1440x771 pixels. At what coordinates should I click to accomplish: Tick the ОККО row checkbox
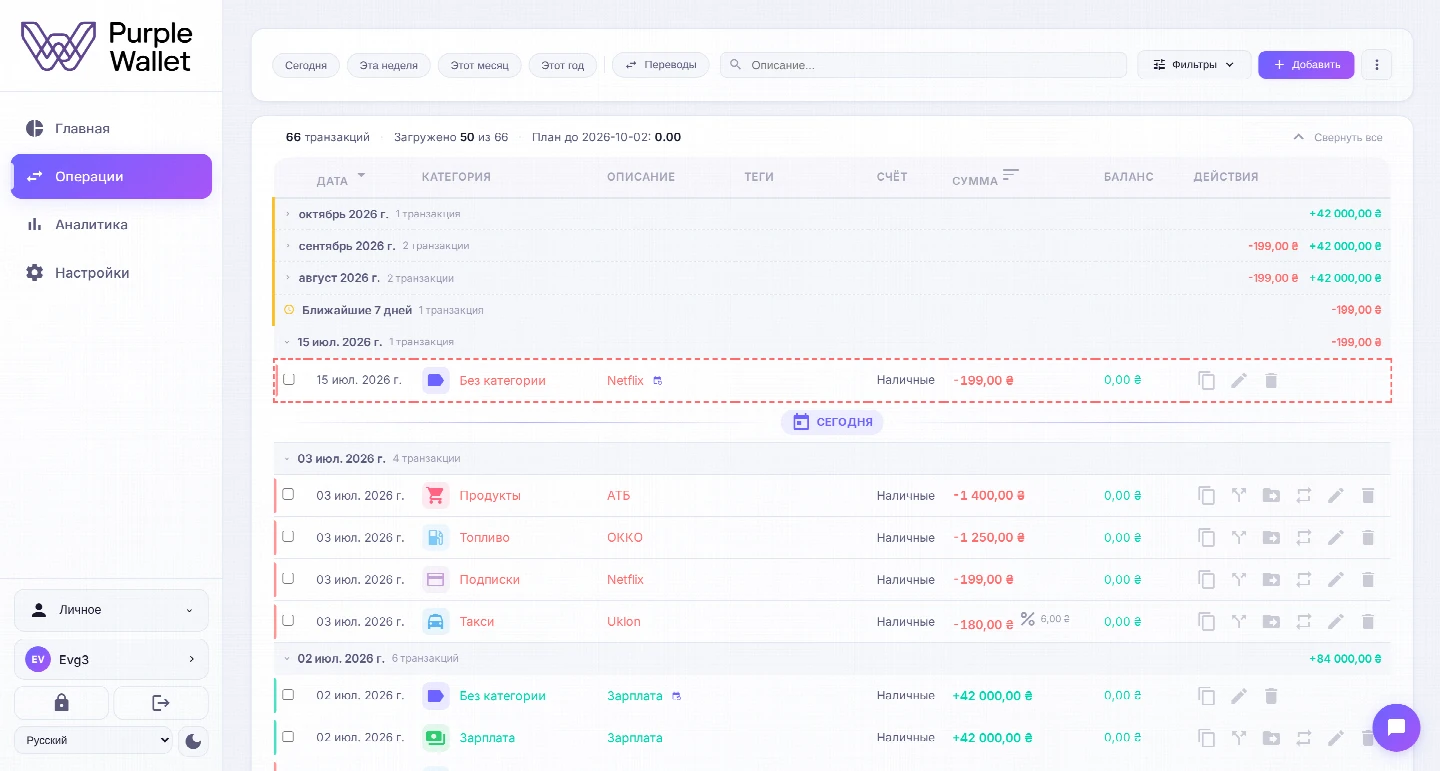[288, 536]
